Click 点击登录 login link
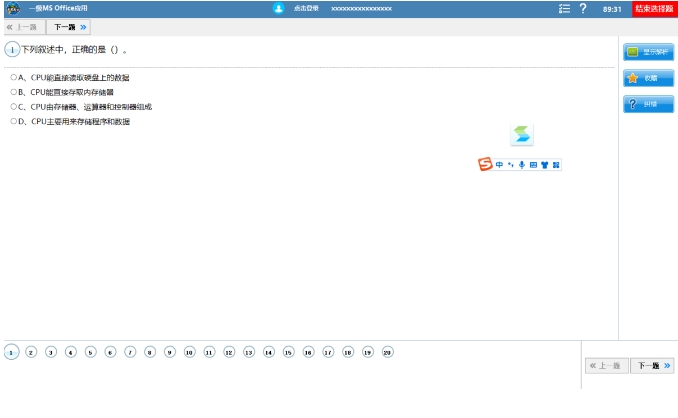The height and width of the screenshot is (418, 678). coord(306,8)
